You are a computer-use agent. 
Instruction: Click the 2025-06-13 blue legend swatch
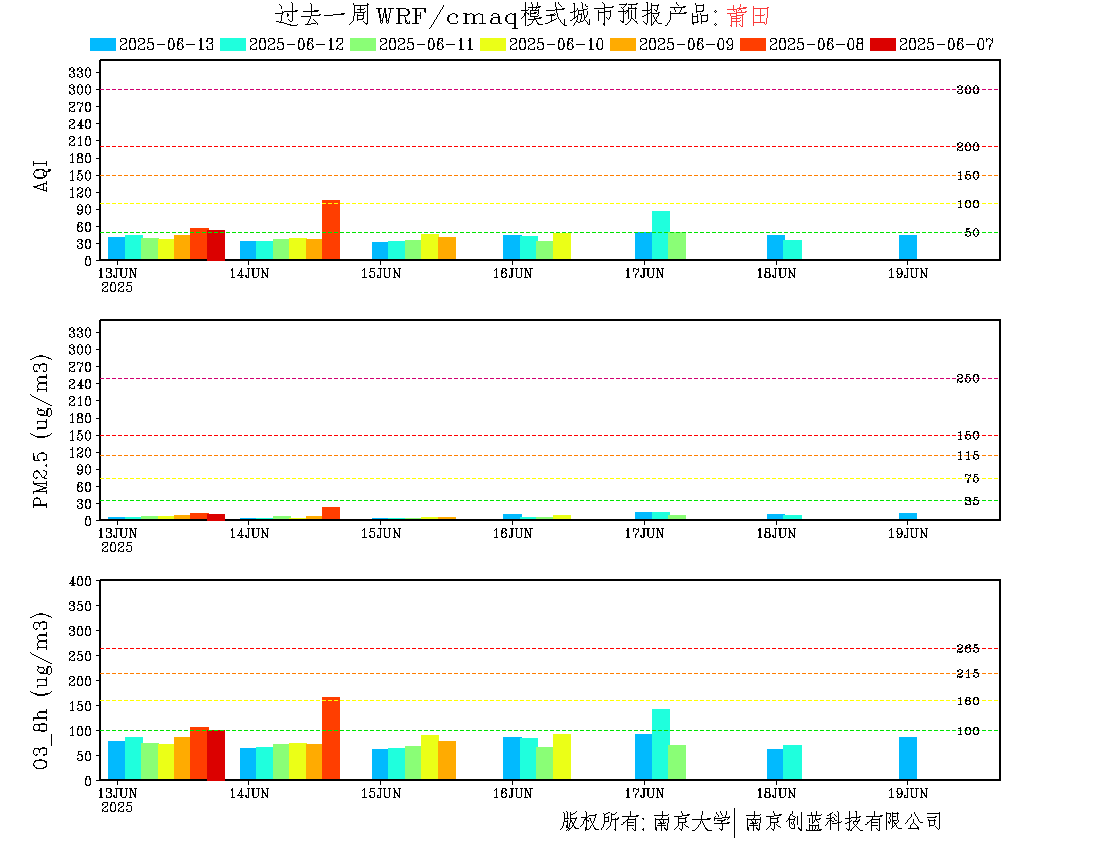(x=102, y=44)
